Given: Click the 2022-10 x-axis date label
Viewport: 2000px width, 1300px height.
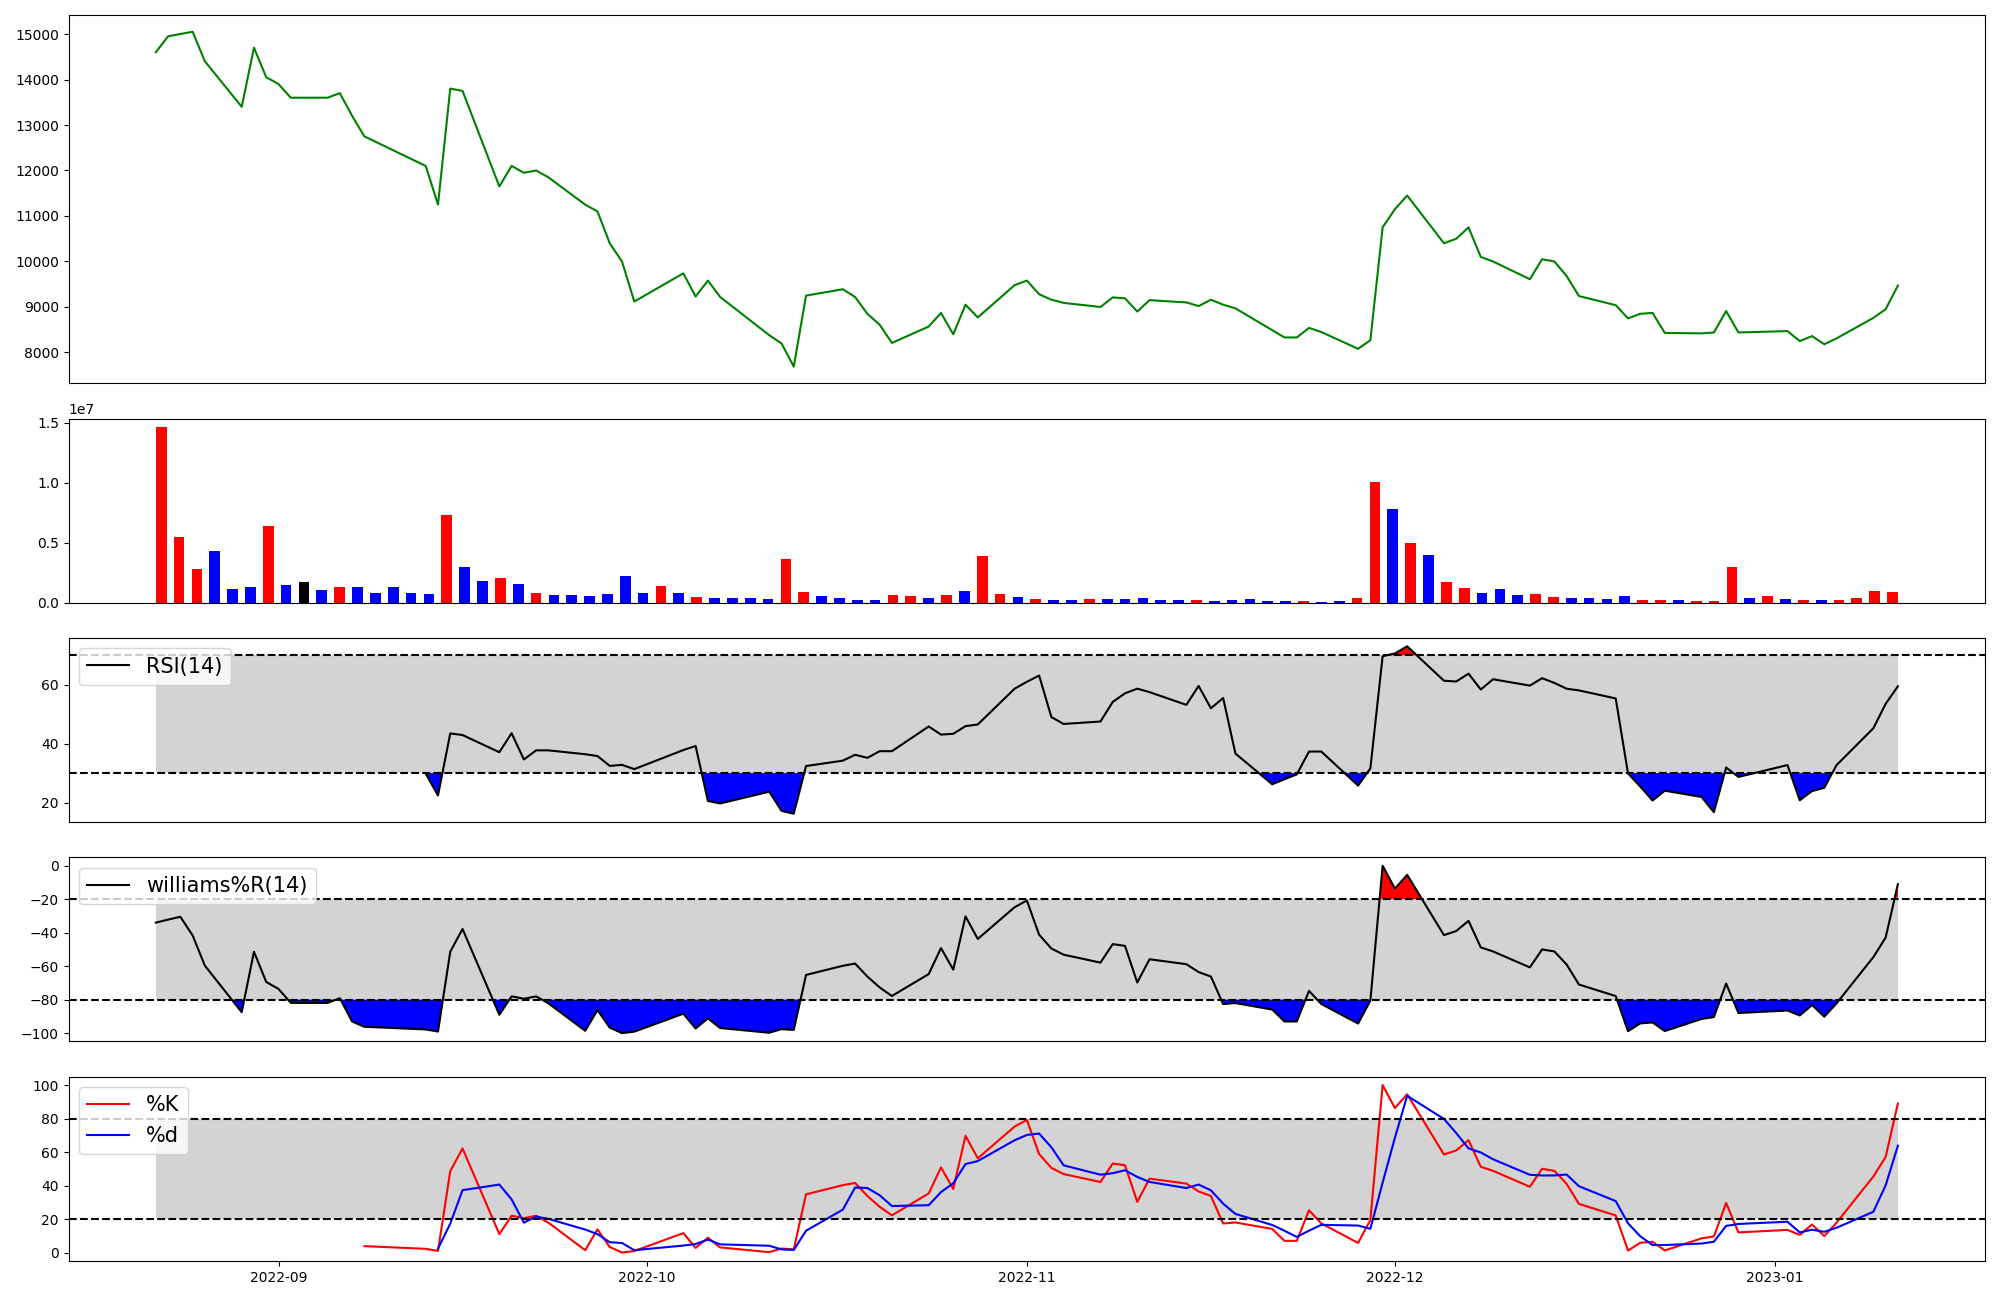Looking at the screenshot, I should [x=647, y=1277].
